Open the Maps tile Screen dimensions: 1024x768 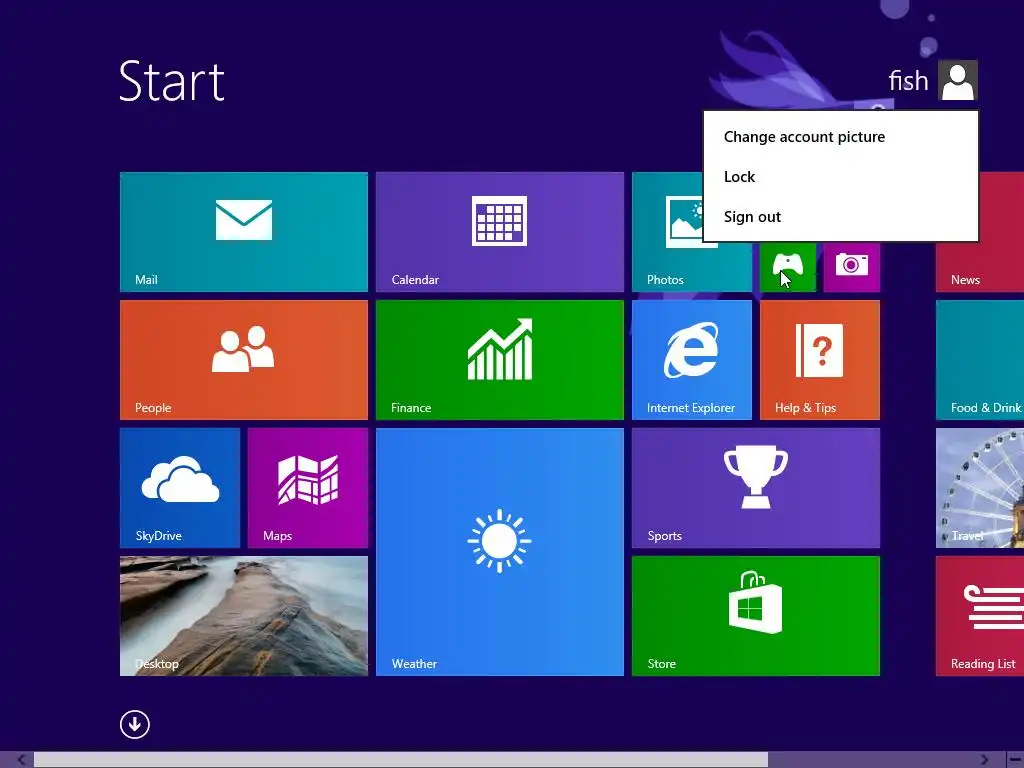308,488
